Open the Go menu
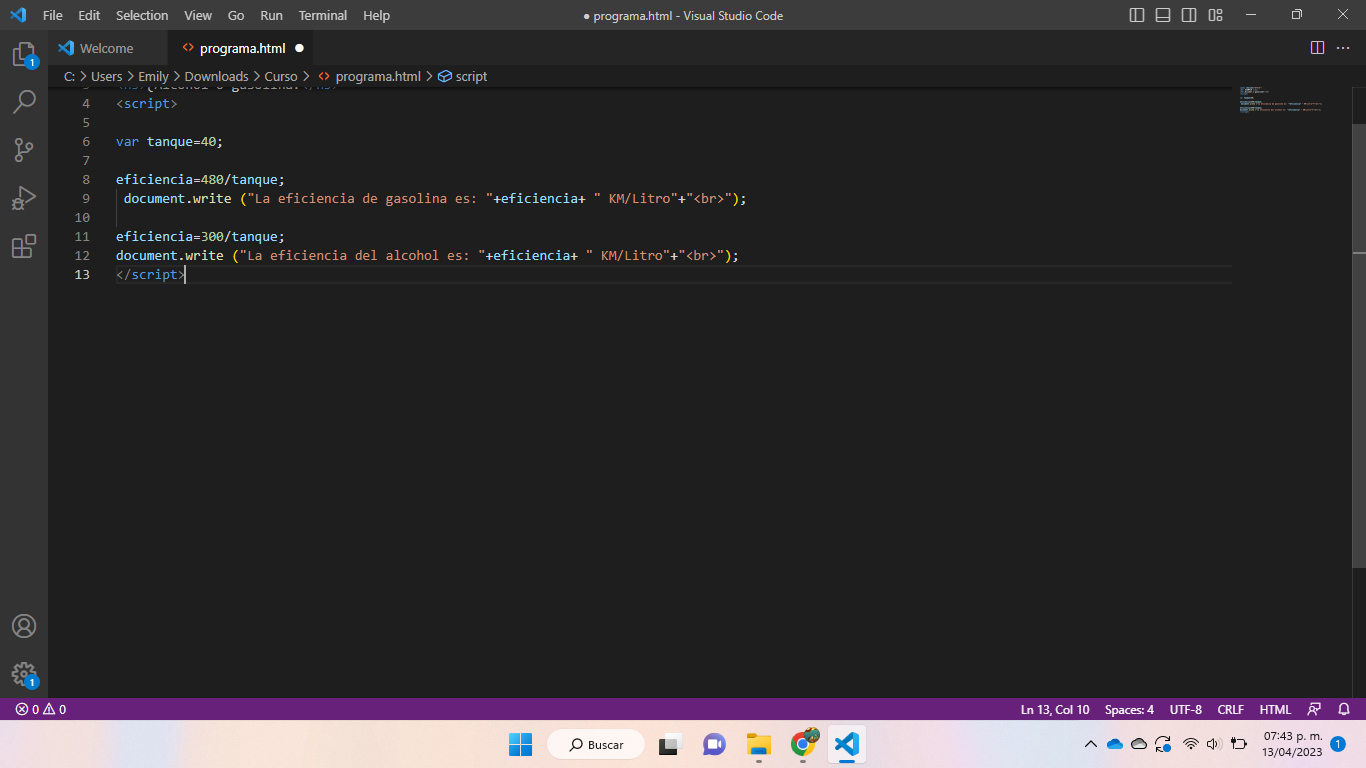 click(x=236, y=15)
